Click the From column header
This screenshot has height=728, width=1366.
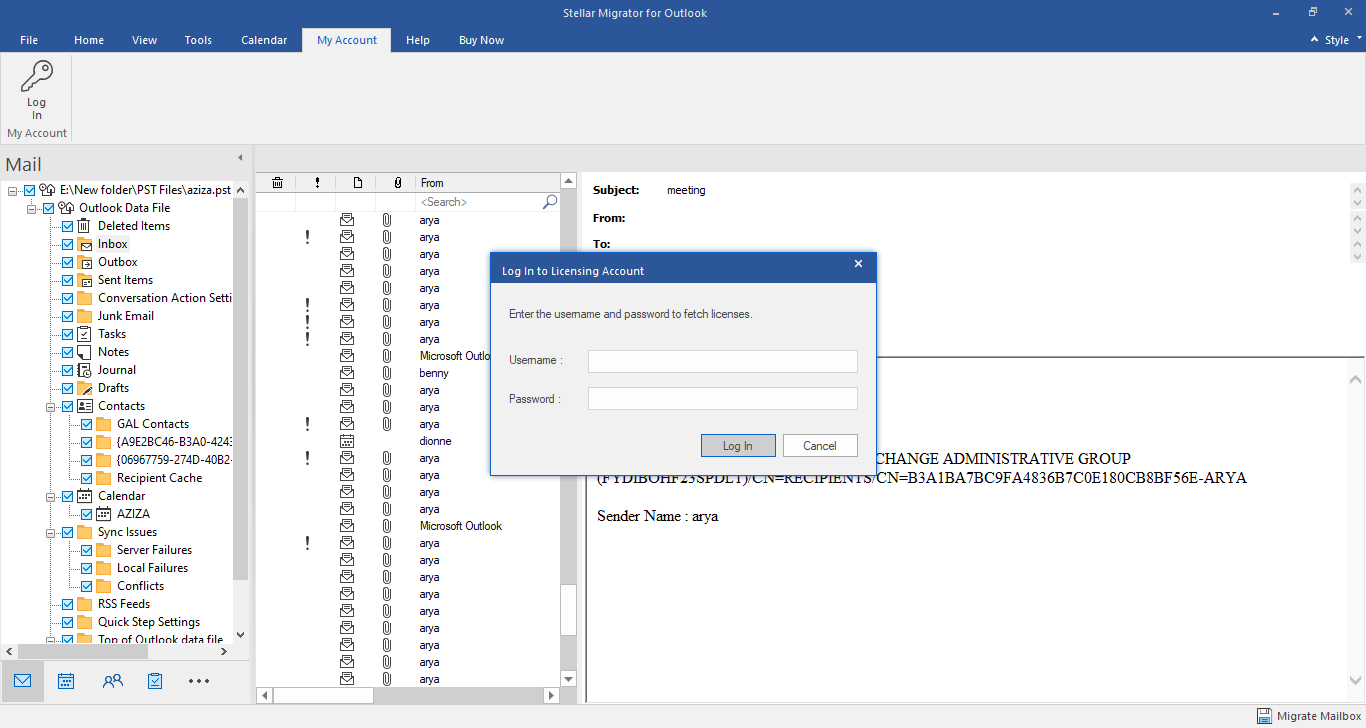point(486,183)
